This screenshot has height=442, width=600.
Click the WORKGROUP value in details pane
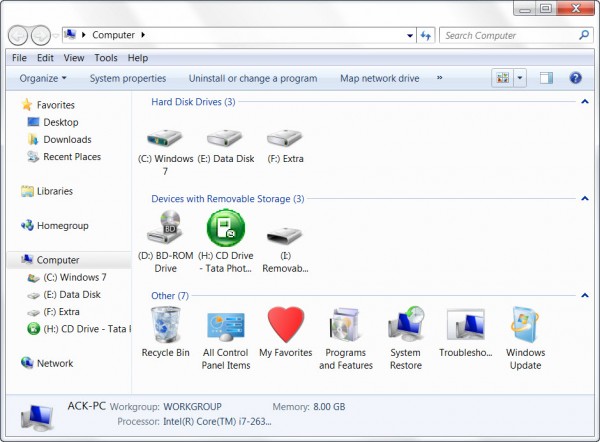[x=192, y=406]
